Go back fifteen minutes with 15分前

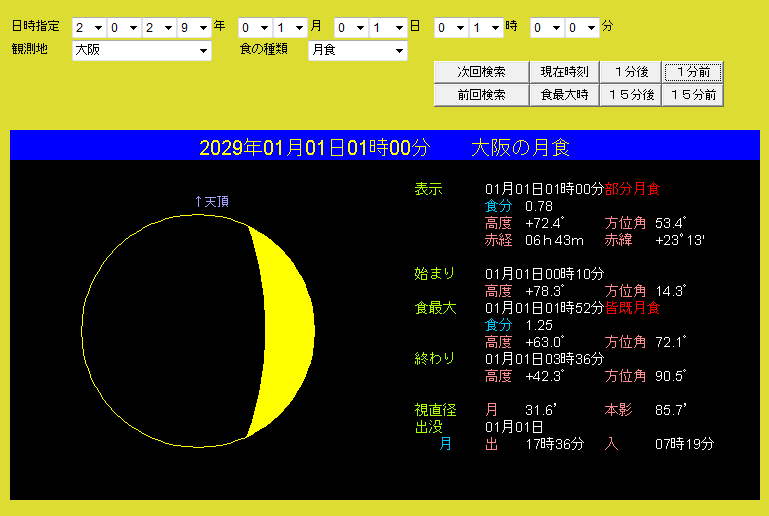693,95
